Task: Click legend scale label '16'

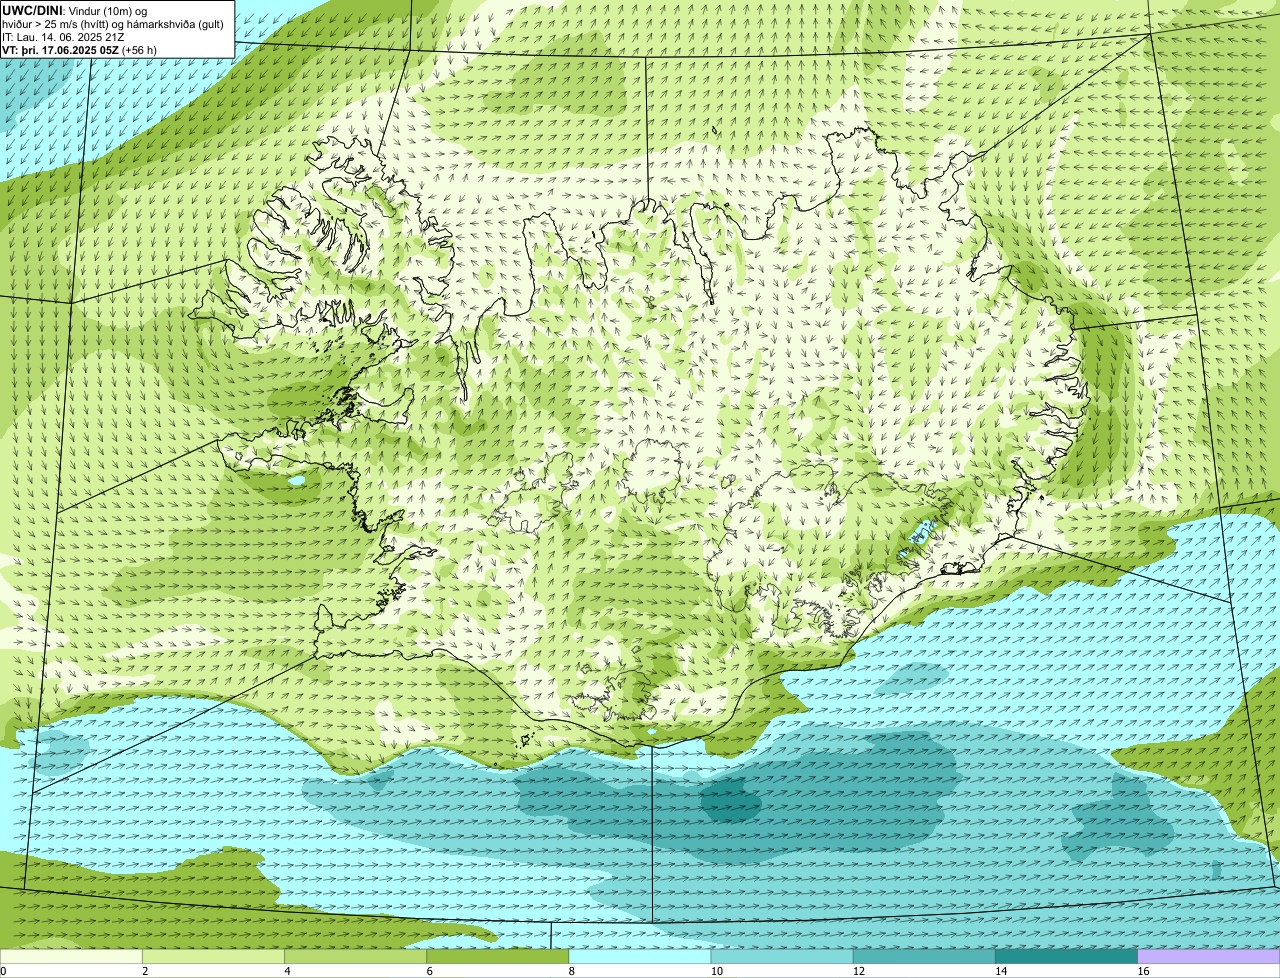Action: point(1142,971)
